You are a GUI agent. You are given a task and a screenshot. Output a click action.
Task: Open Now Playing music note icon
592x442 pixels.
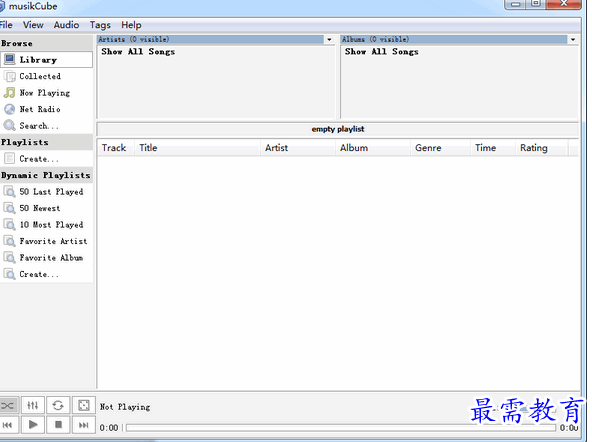pos(9,93)
